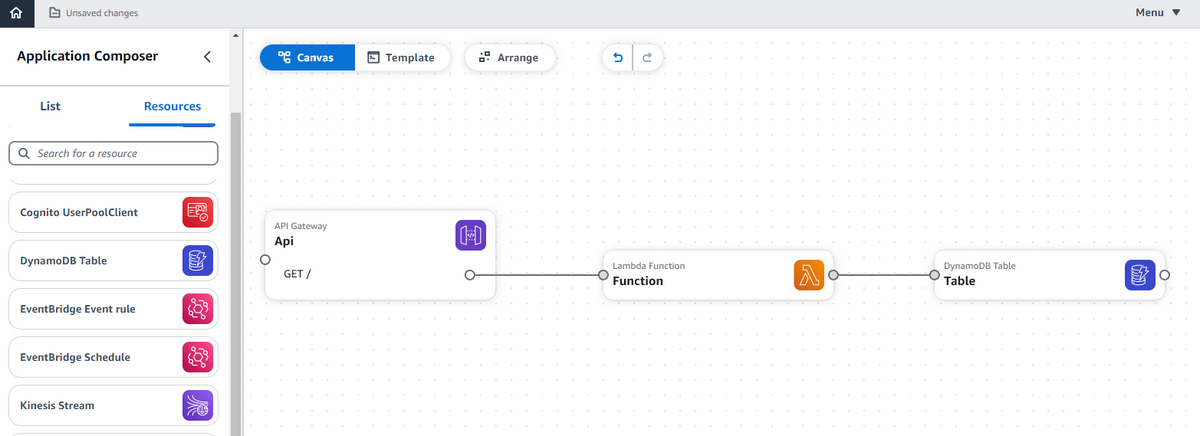Switch to Template view
This screenshot has height=436, width=1200.
pyautogui.click(x=402, y=57)
